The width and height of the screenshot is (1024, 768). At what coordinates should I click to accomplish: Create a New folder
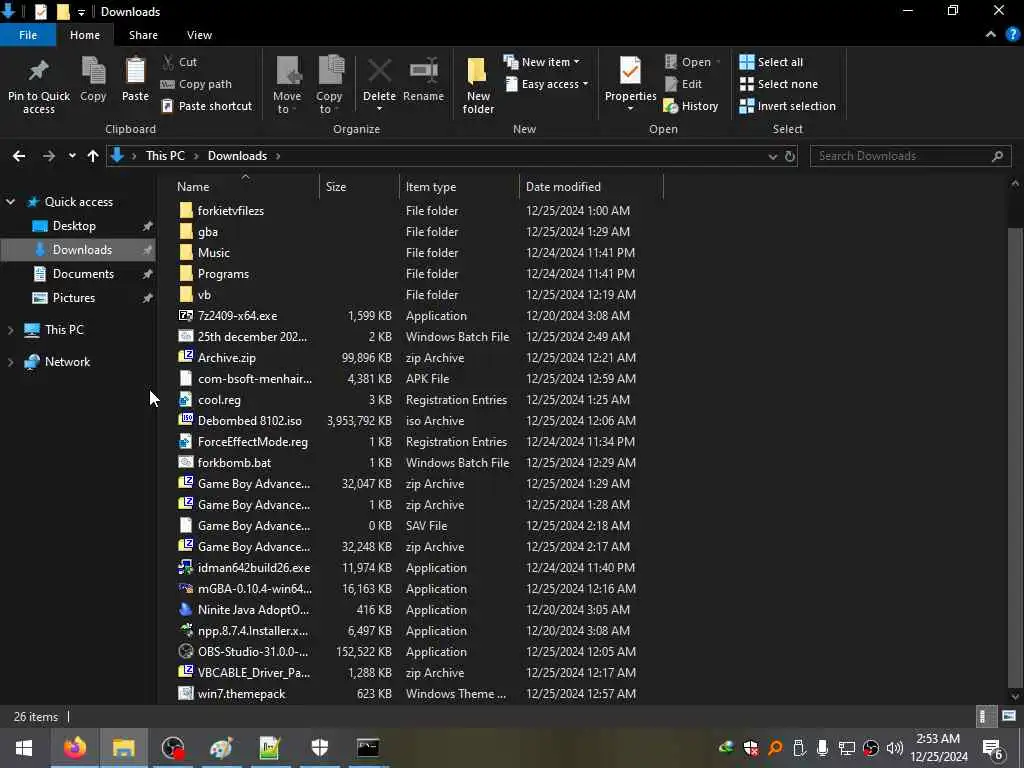(x=478, y=85)
